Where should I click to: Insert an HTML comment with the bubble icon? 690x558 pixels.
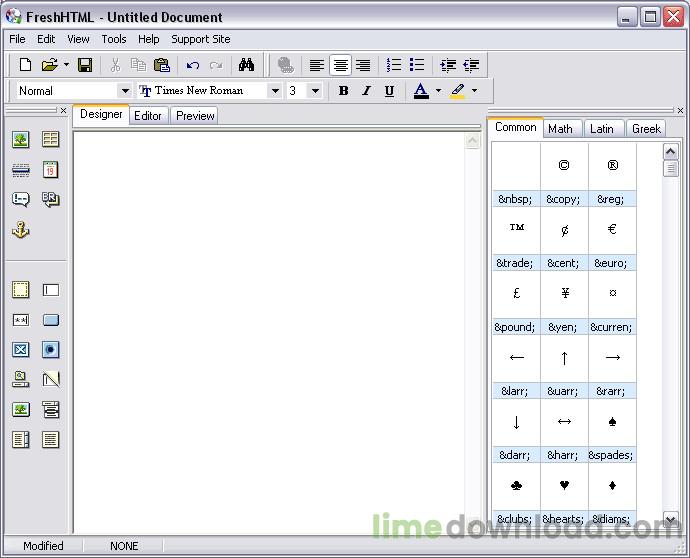21,199
